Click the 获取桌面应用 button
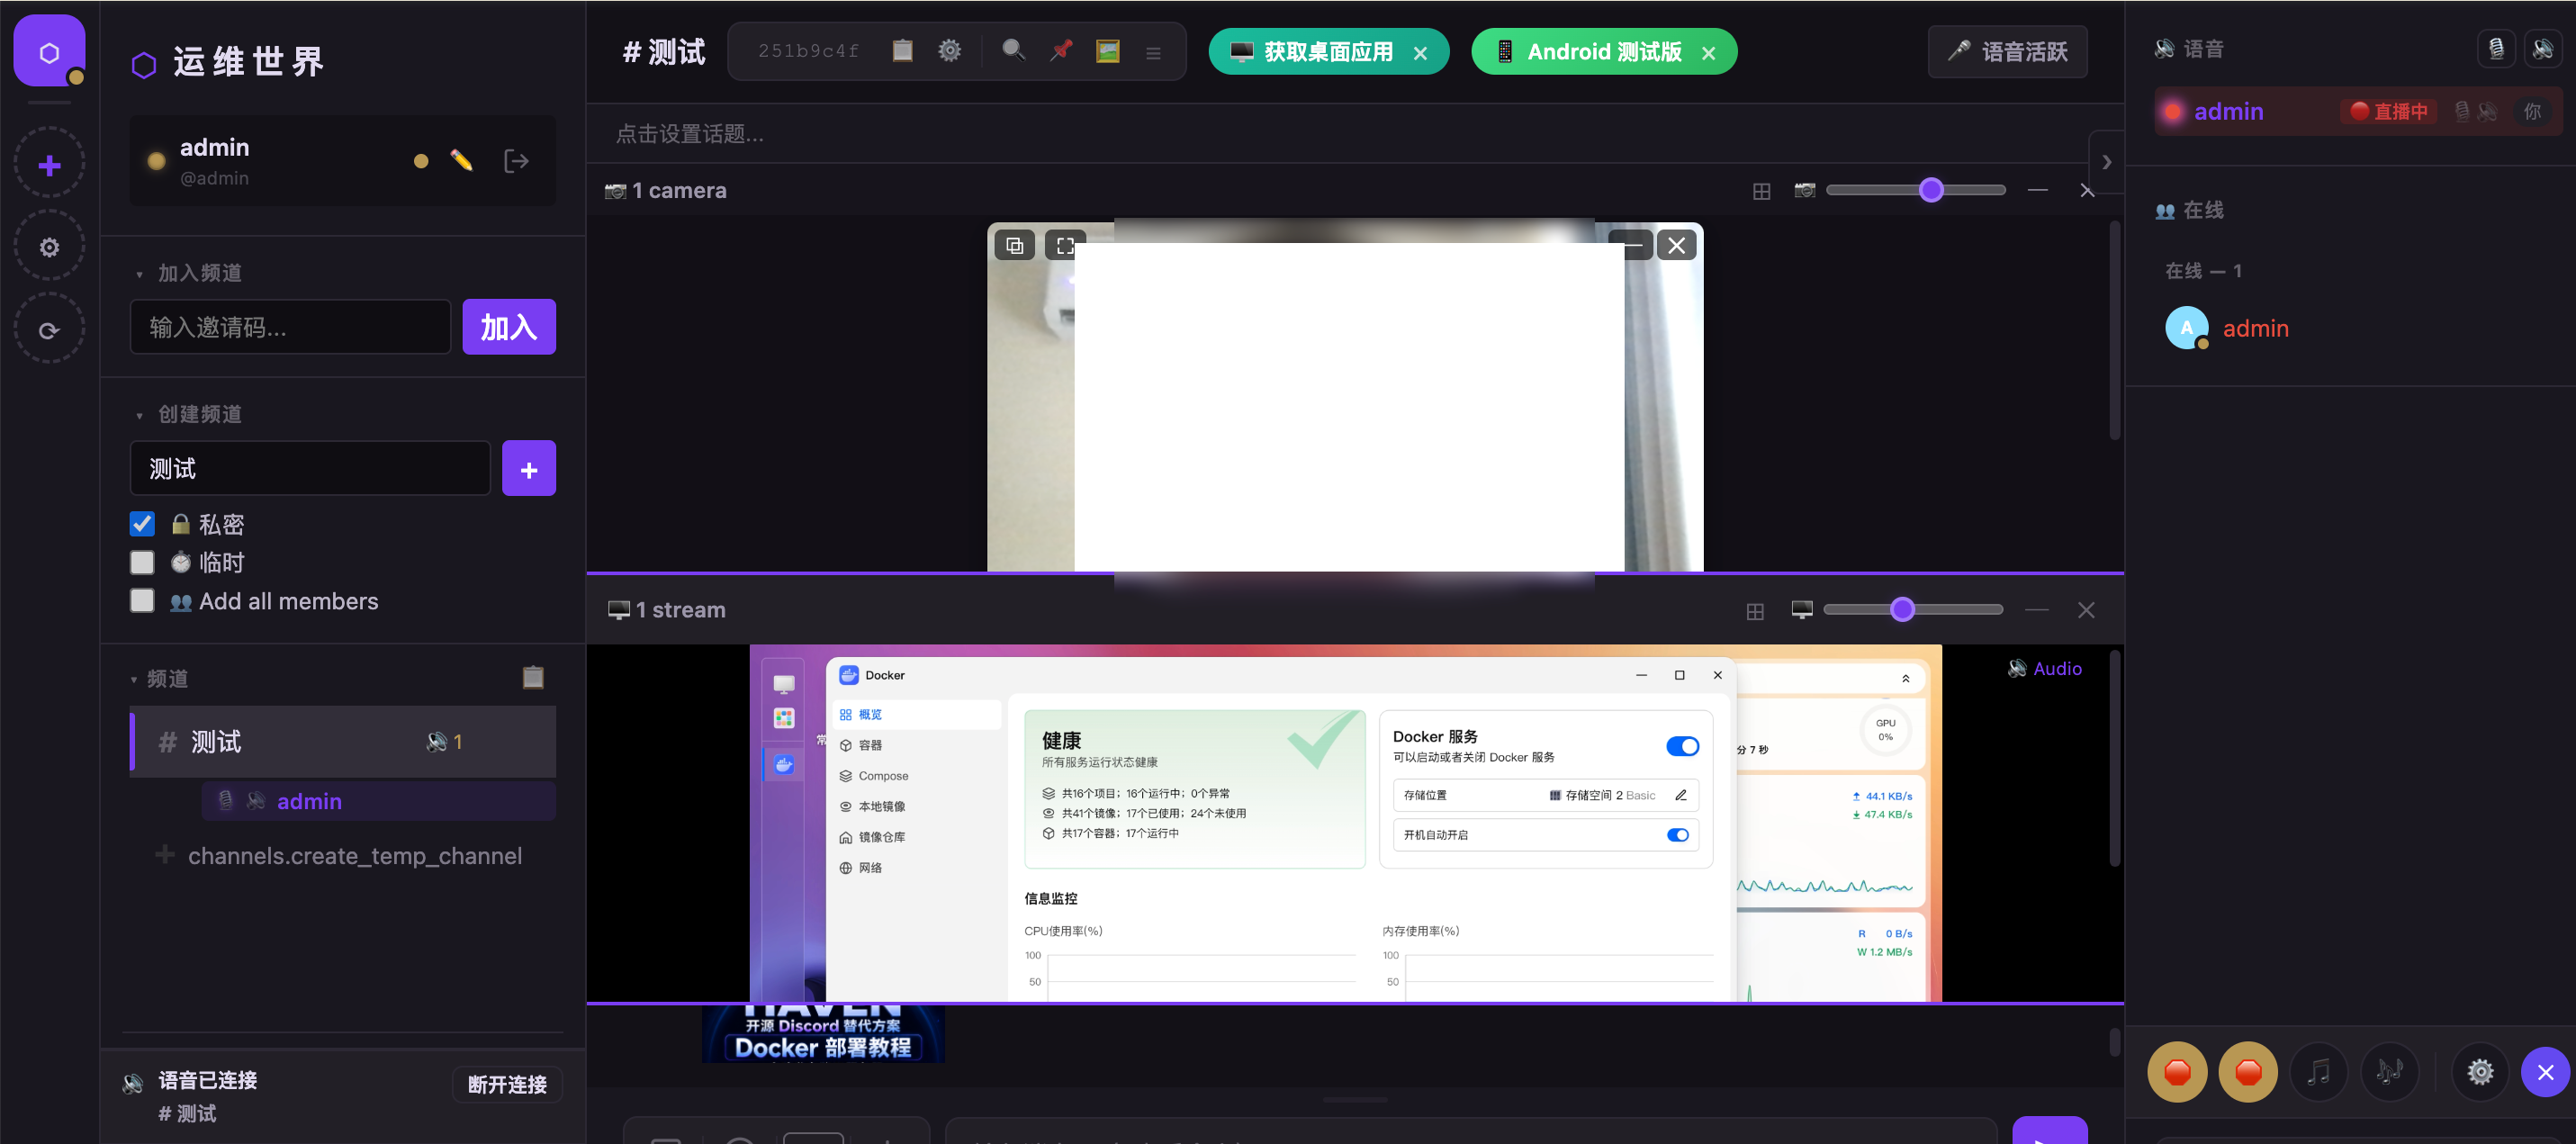Viewport: 2576px width, 1144px height. (1314, 52)
